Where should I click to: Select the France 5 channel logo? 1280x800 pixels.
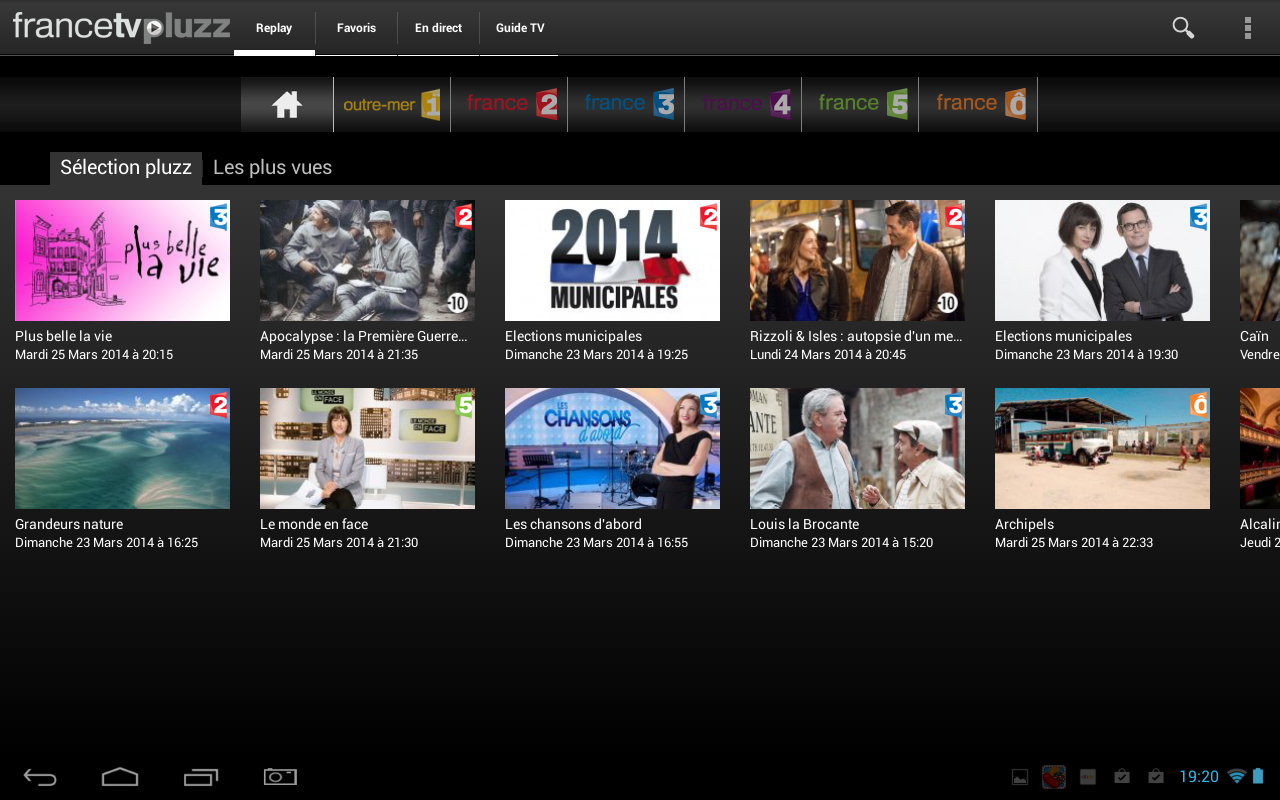(861, 104)
